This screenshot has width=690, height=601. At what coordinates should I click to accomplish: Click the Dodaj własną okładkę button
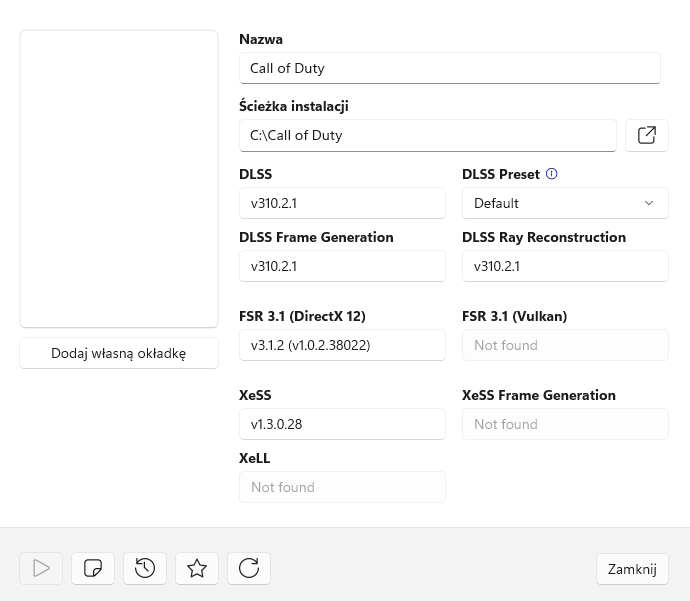click(119, 353)
